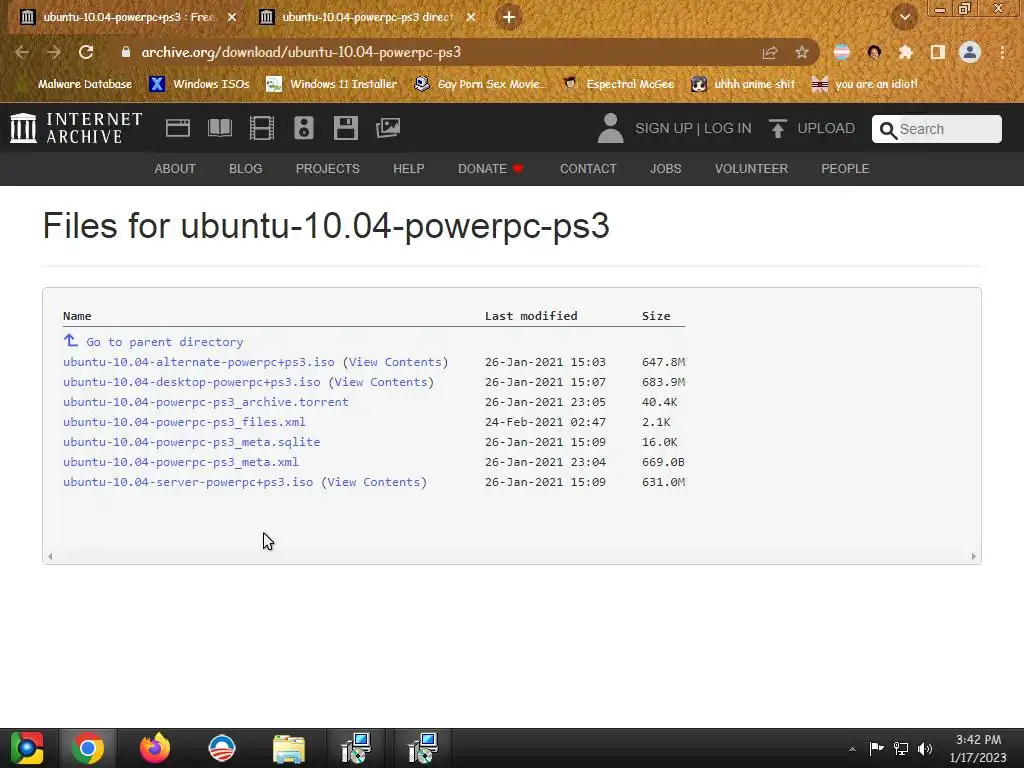Click DONATE in the navigation bar
This screenshot has height=768, width=1024.
pos(490,168)
